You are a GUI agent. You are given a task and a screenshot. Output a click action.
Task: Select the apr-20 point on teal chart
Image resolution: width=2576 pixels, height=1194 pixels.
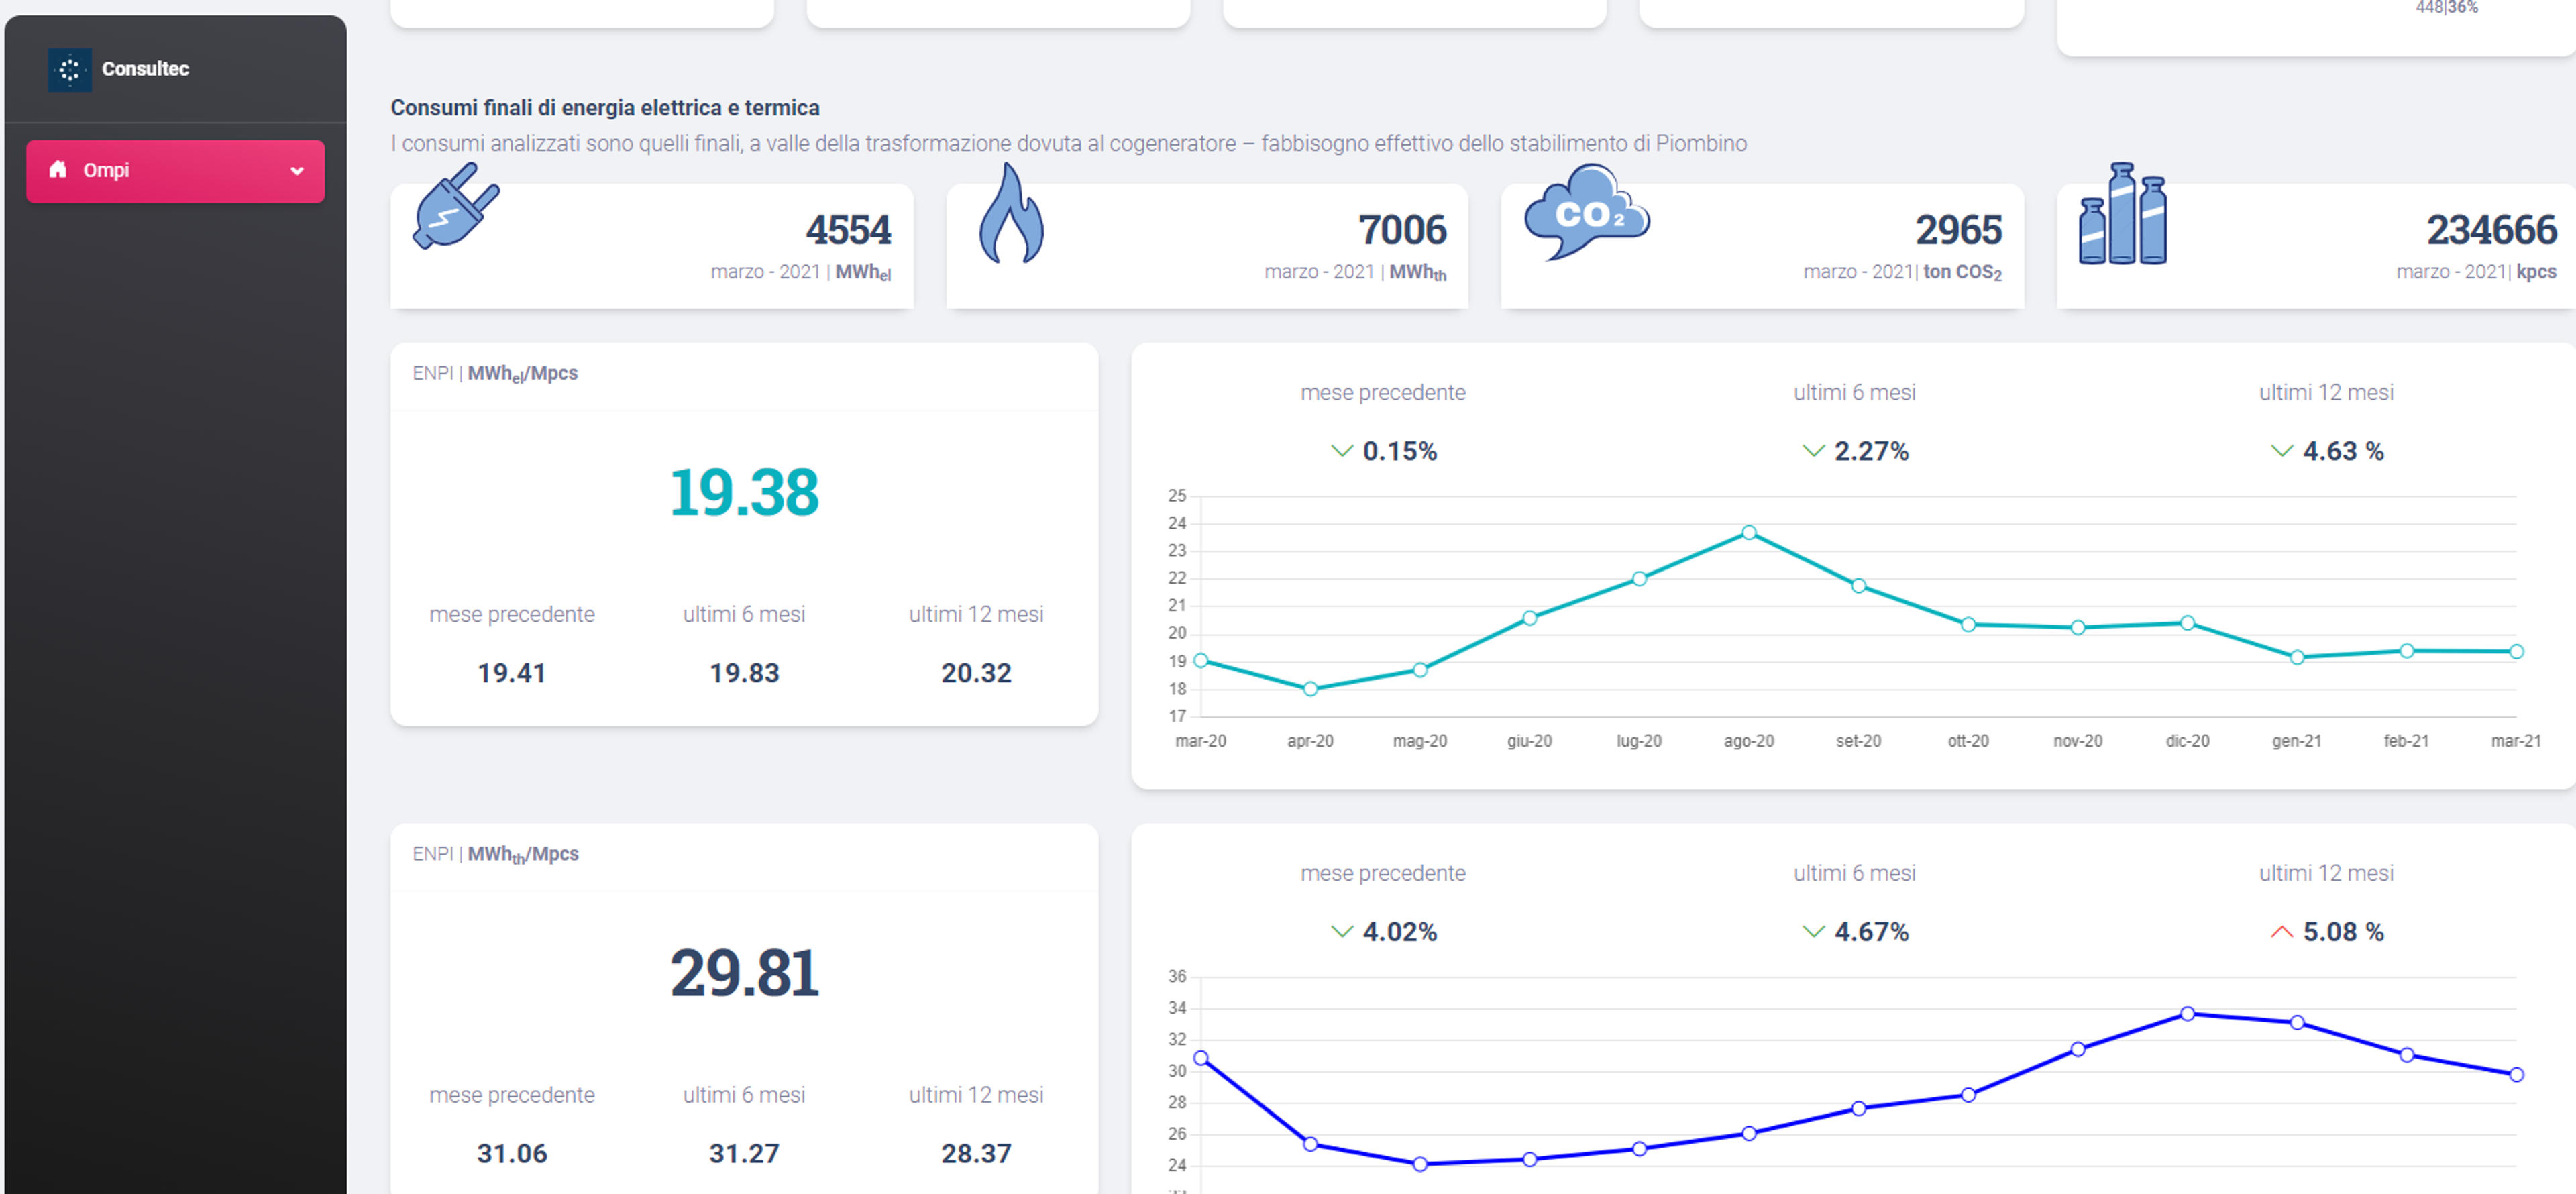(x=1310, y=688)
